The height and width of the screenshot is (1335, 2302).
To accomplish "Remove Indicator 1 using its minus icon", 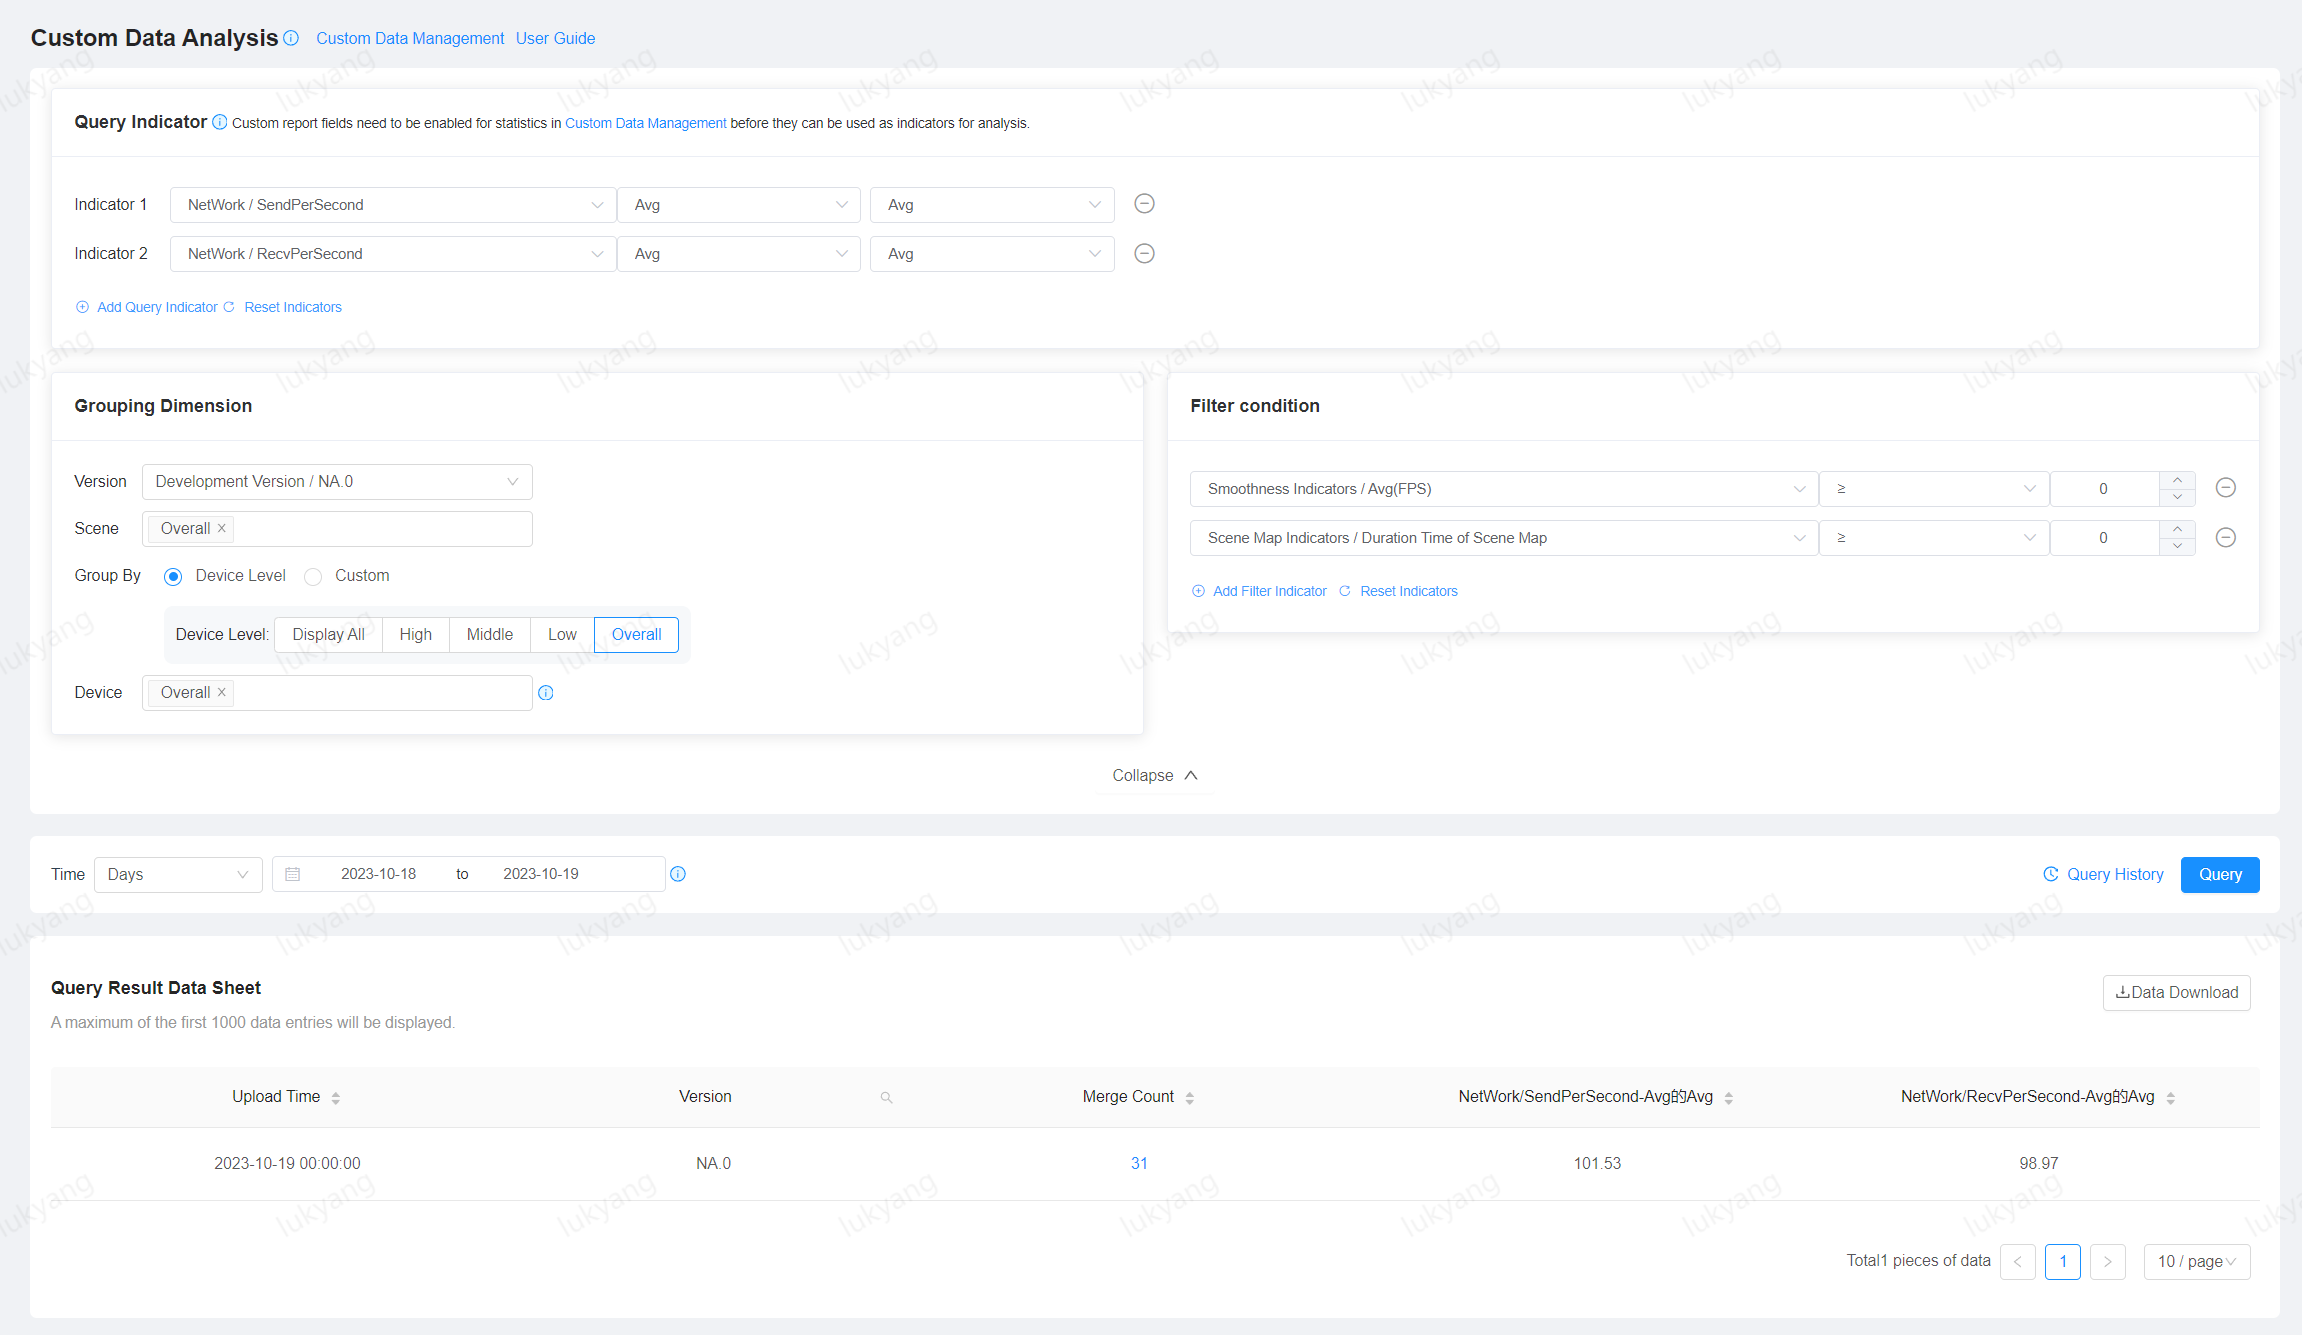I will point(1144,204).
